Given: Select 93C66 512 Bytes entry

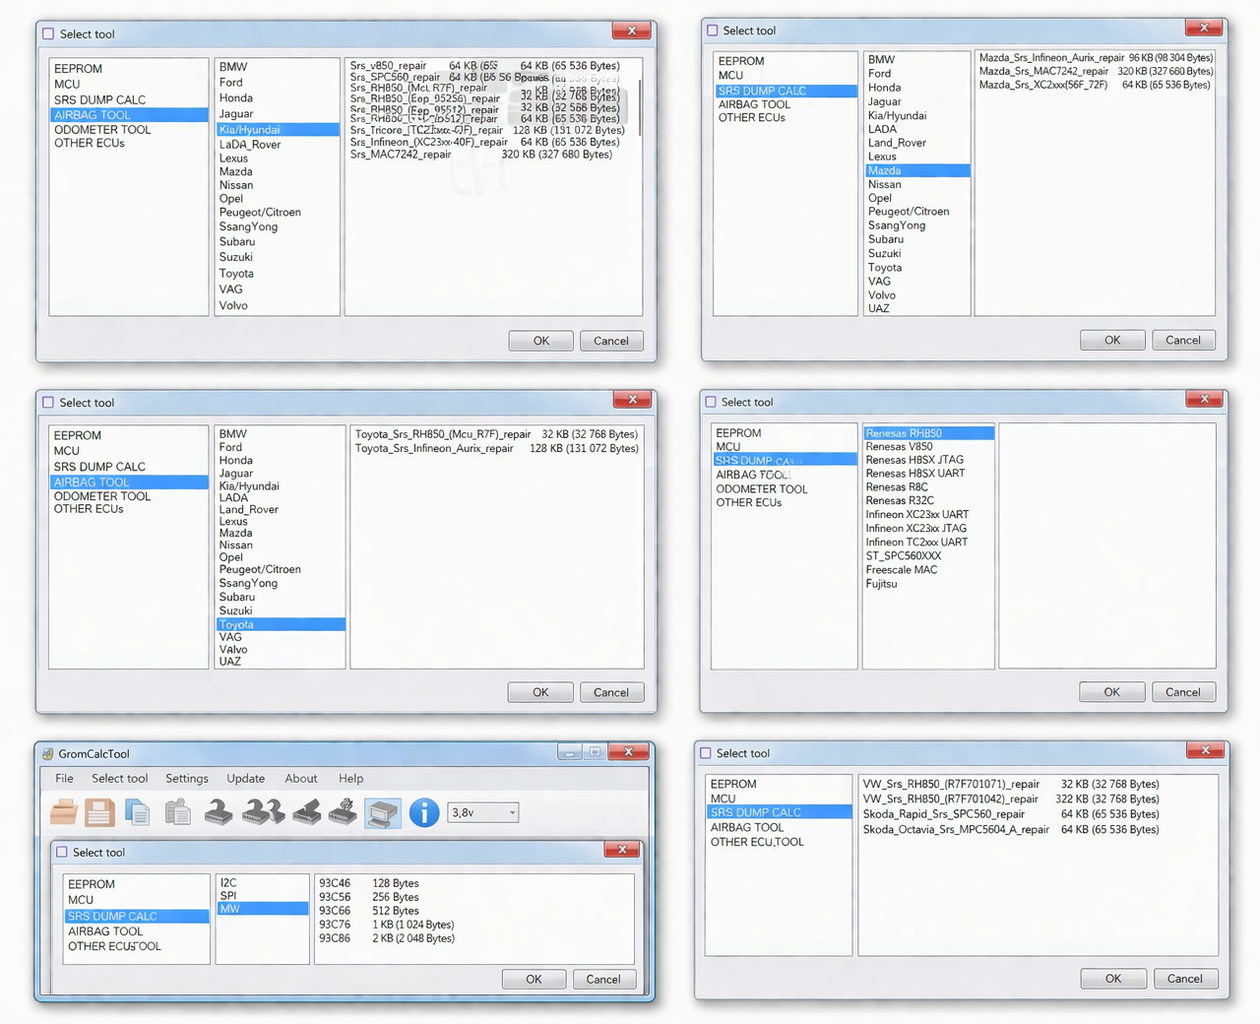Looking at the screenshot, I should click(369, 910).
